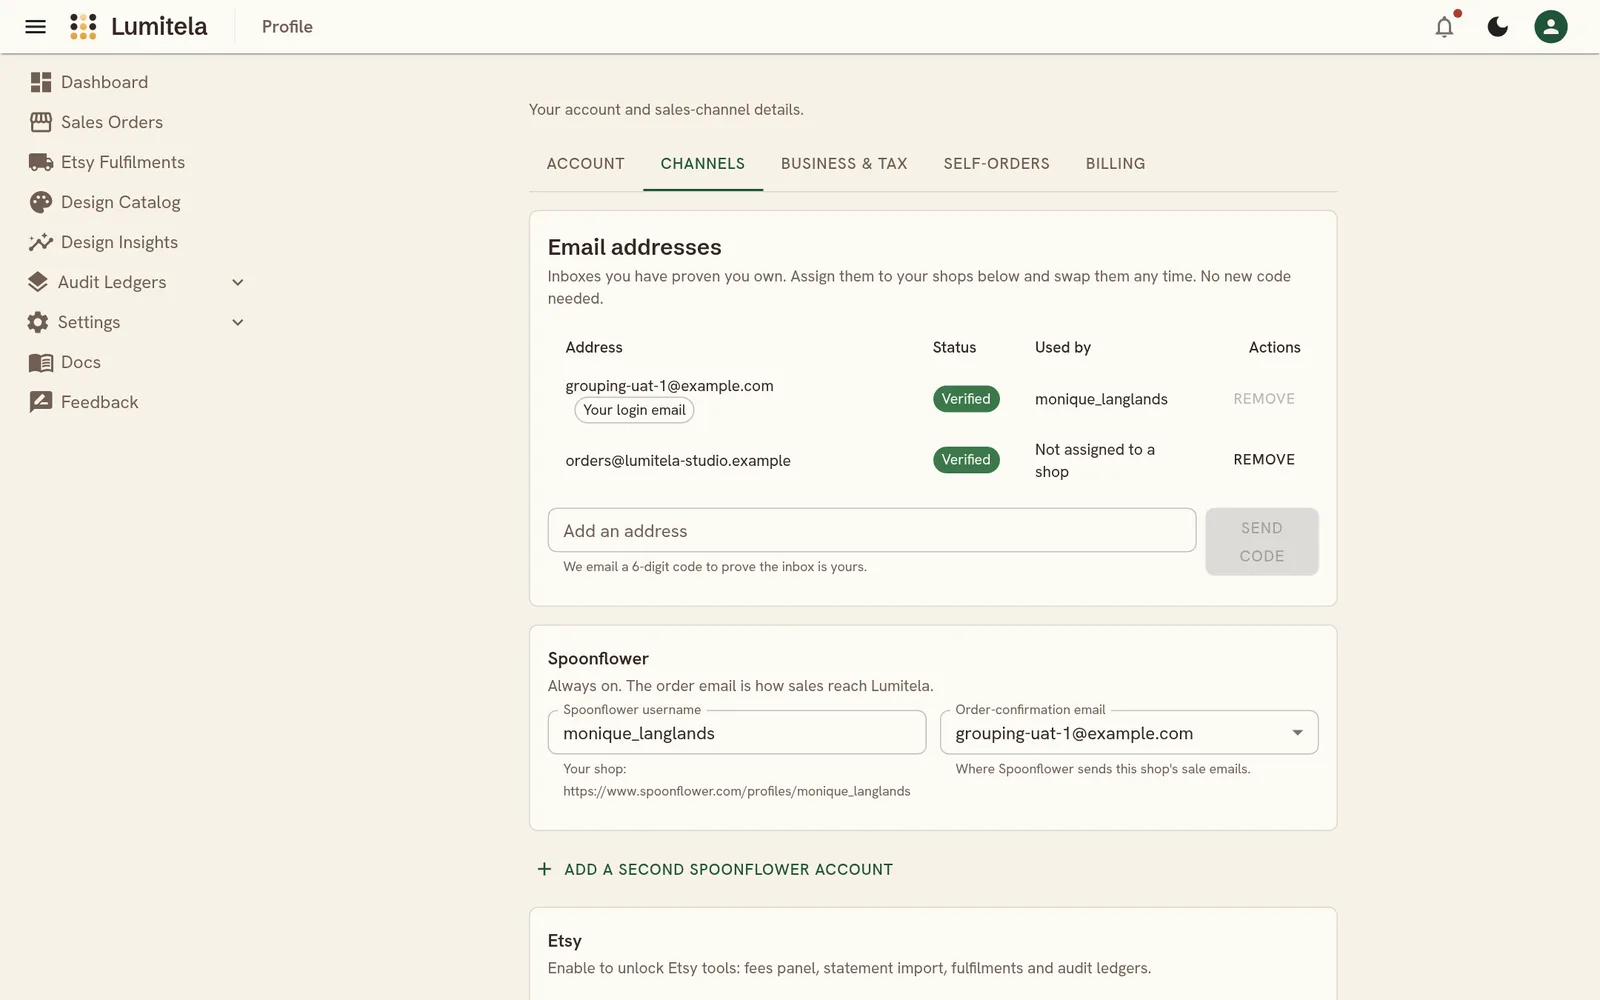1600x1000 pixels.
Task: Open the hamburger navigation menu
Action: click(x=35, y=27)
